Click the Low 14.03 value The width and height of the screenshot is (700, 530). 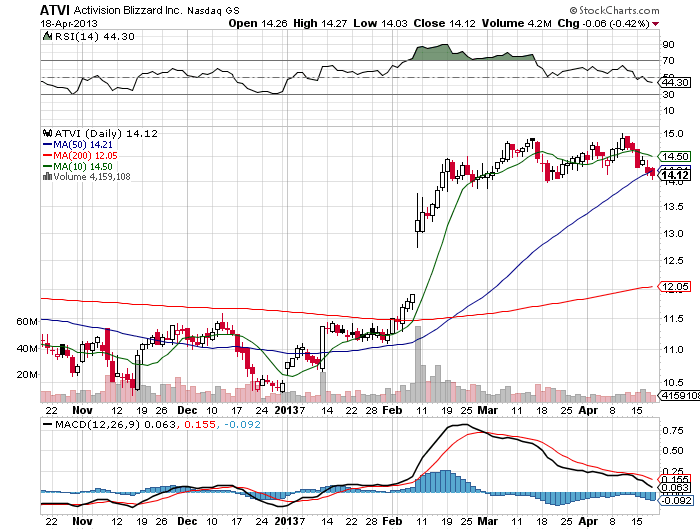point(380,23)
